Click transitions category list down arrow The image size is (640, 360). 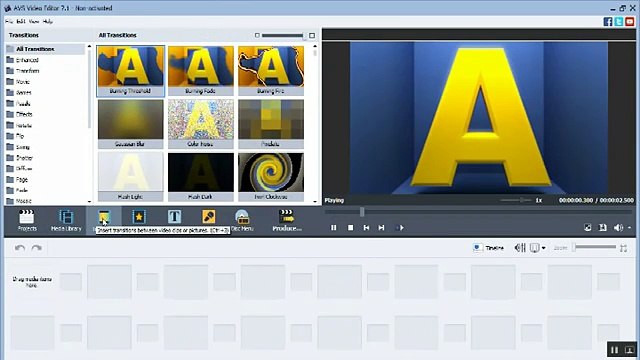(x=89, y=202)
